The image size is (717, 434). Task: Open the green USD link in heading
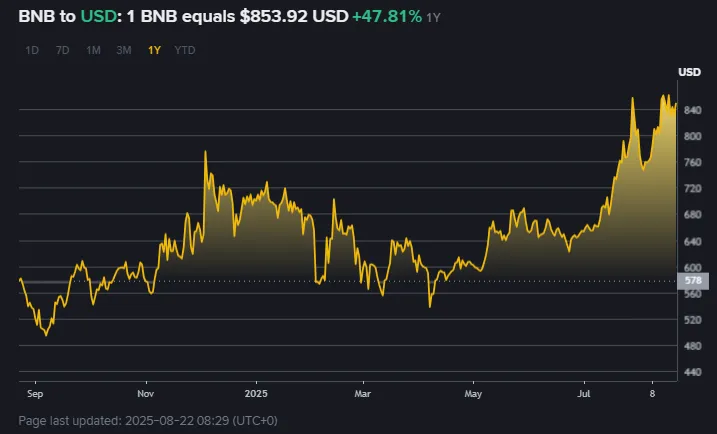(x=99, y=16)
